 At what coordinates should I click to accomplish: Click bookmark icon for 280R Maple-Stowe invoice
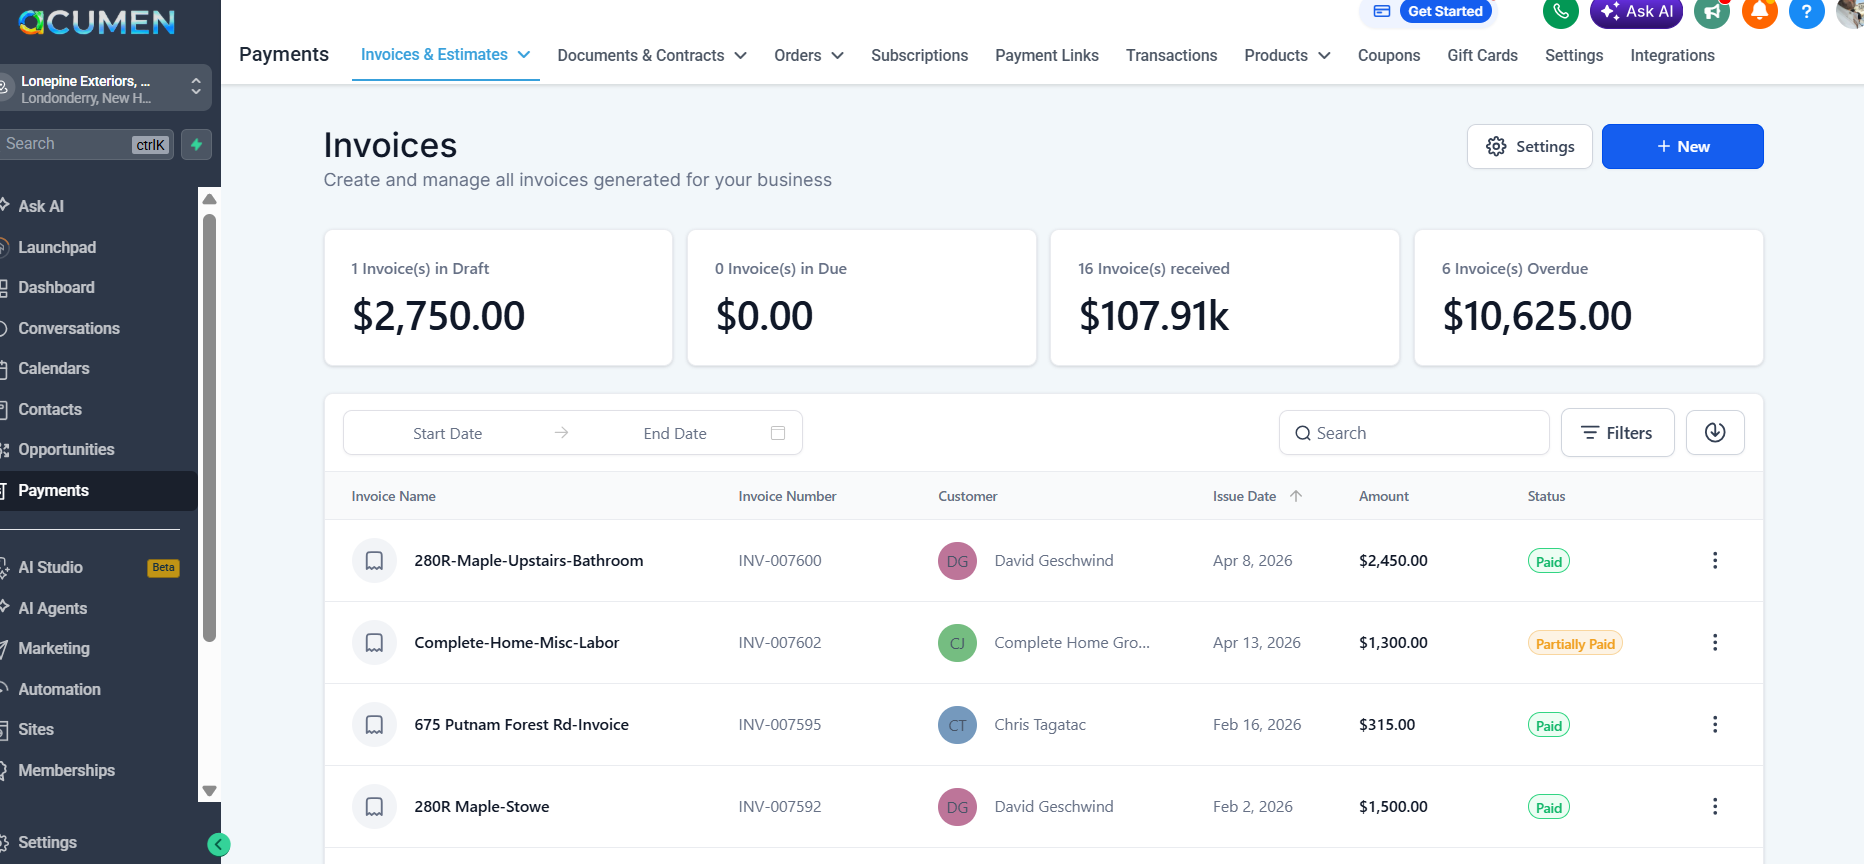374,807
